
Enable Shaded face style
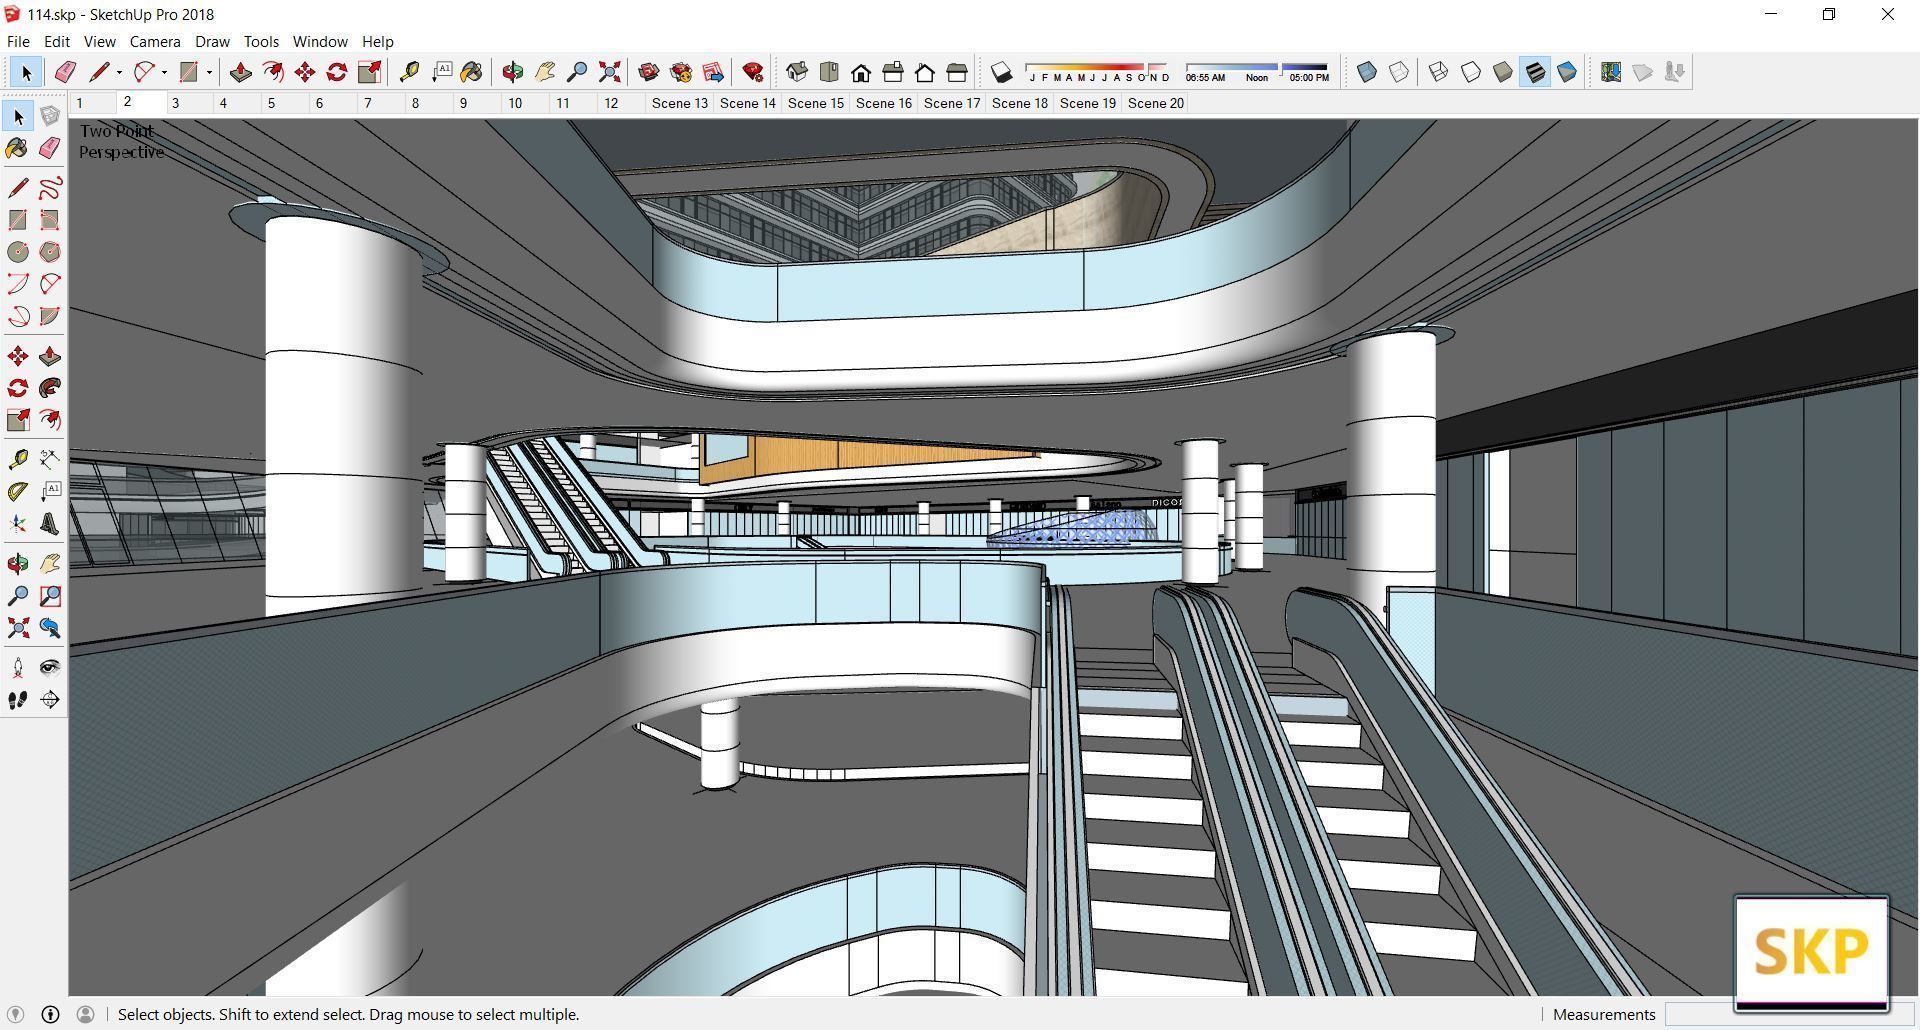coord(1503,72)
